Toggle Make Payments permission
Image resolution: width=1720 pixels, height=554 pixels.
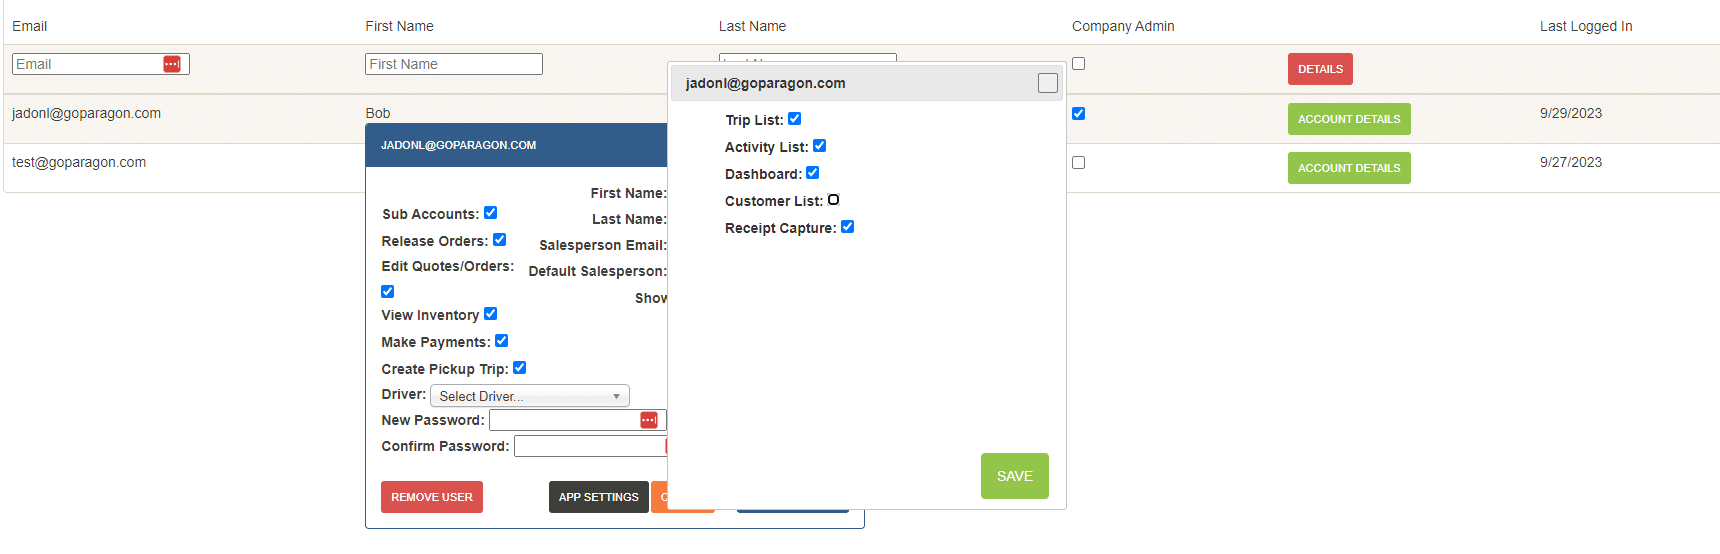pyautogui.click(x=501, y=341)
